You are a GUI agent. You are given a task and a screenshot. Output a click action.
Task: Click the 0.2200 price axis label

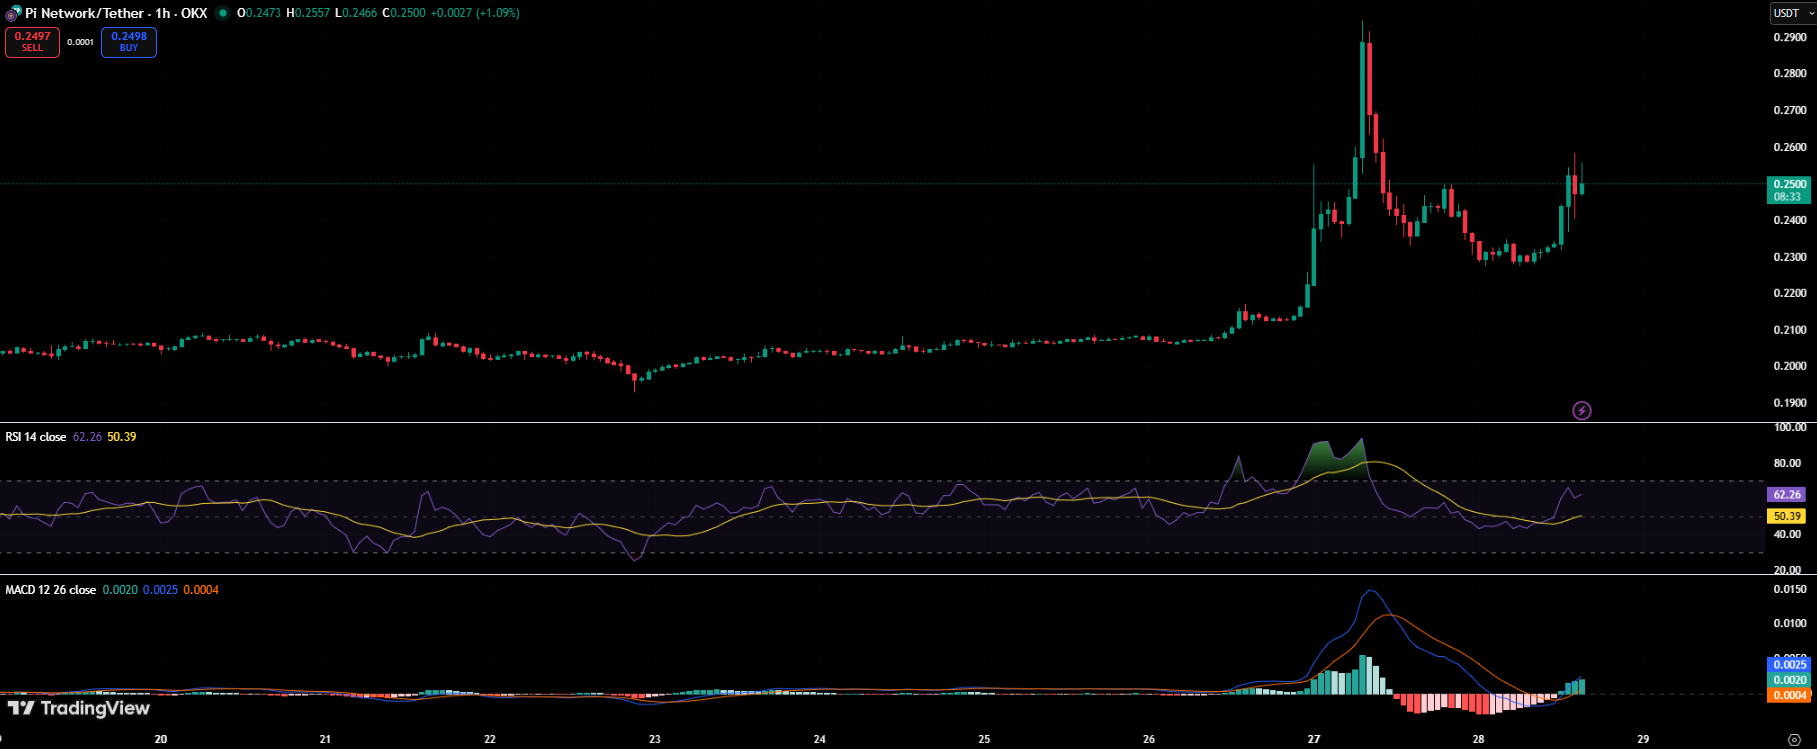click(1790, 293)
